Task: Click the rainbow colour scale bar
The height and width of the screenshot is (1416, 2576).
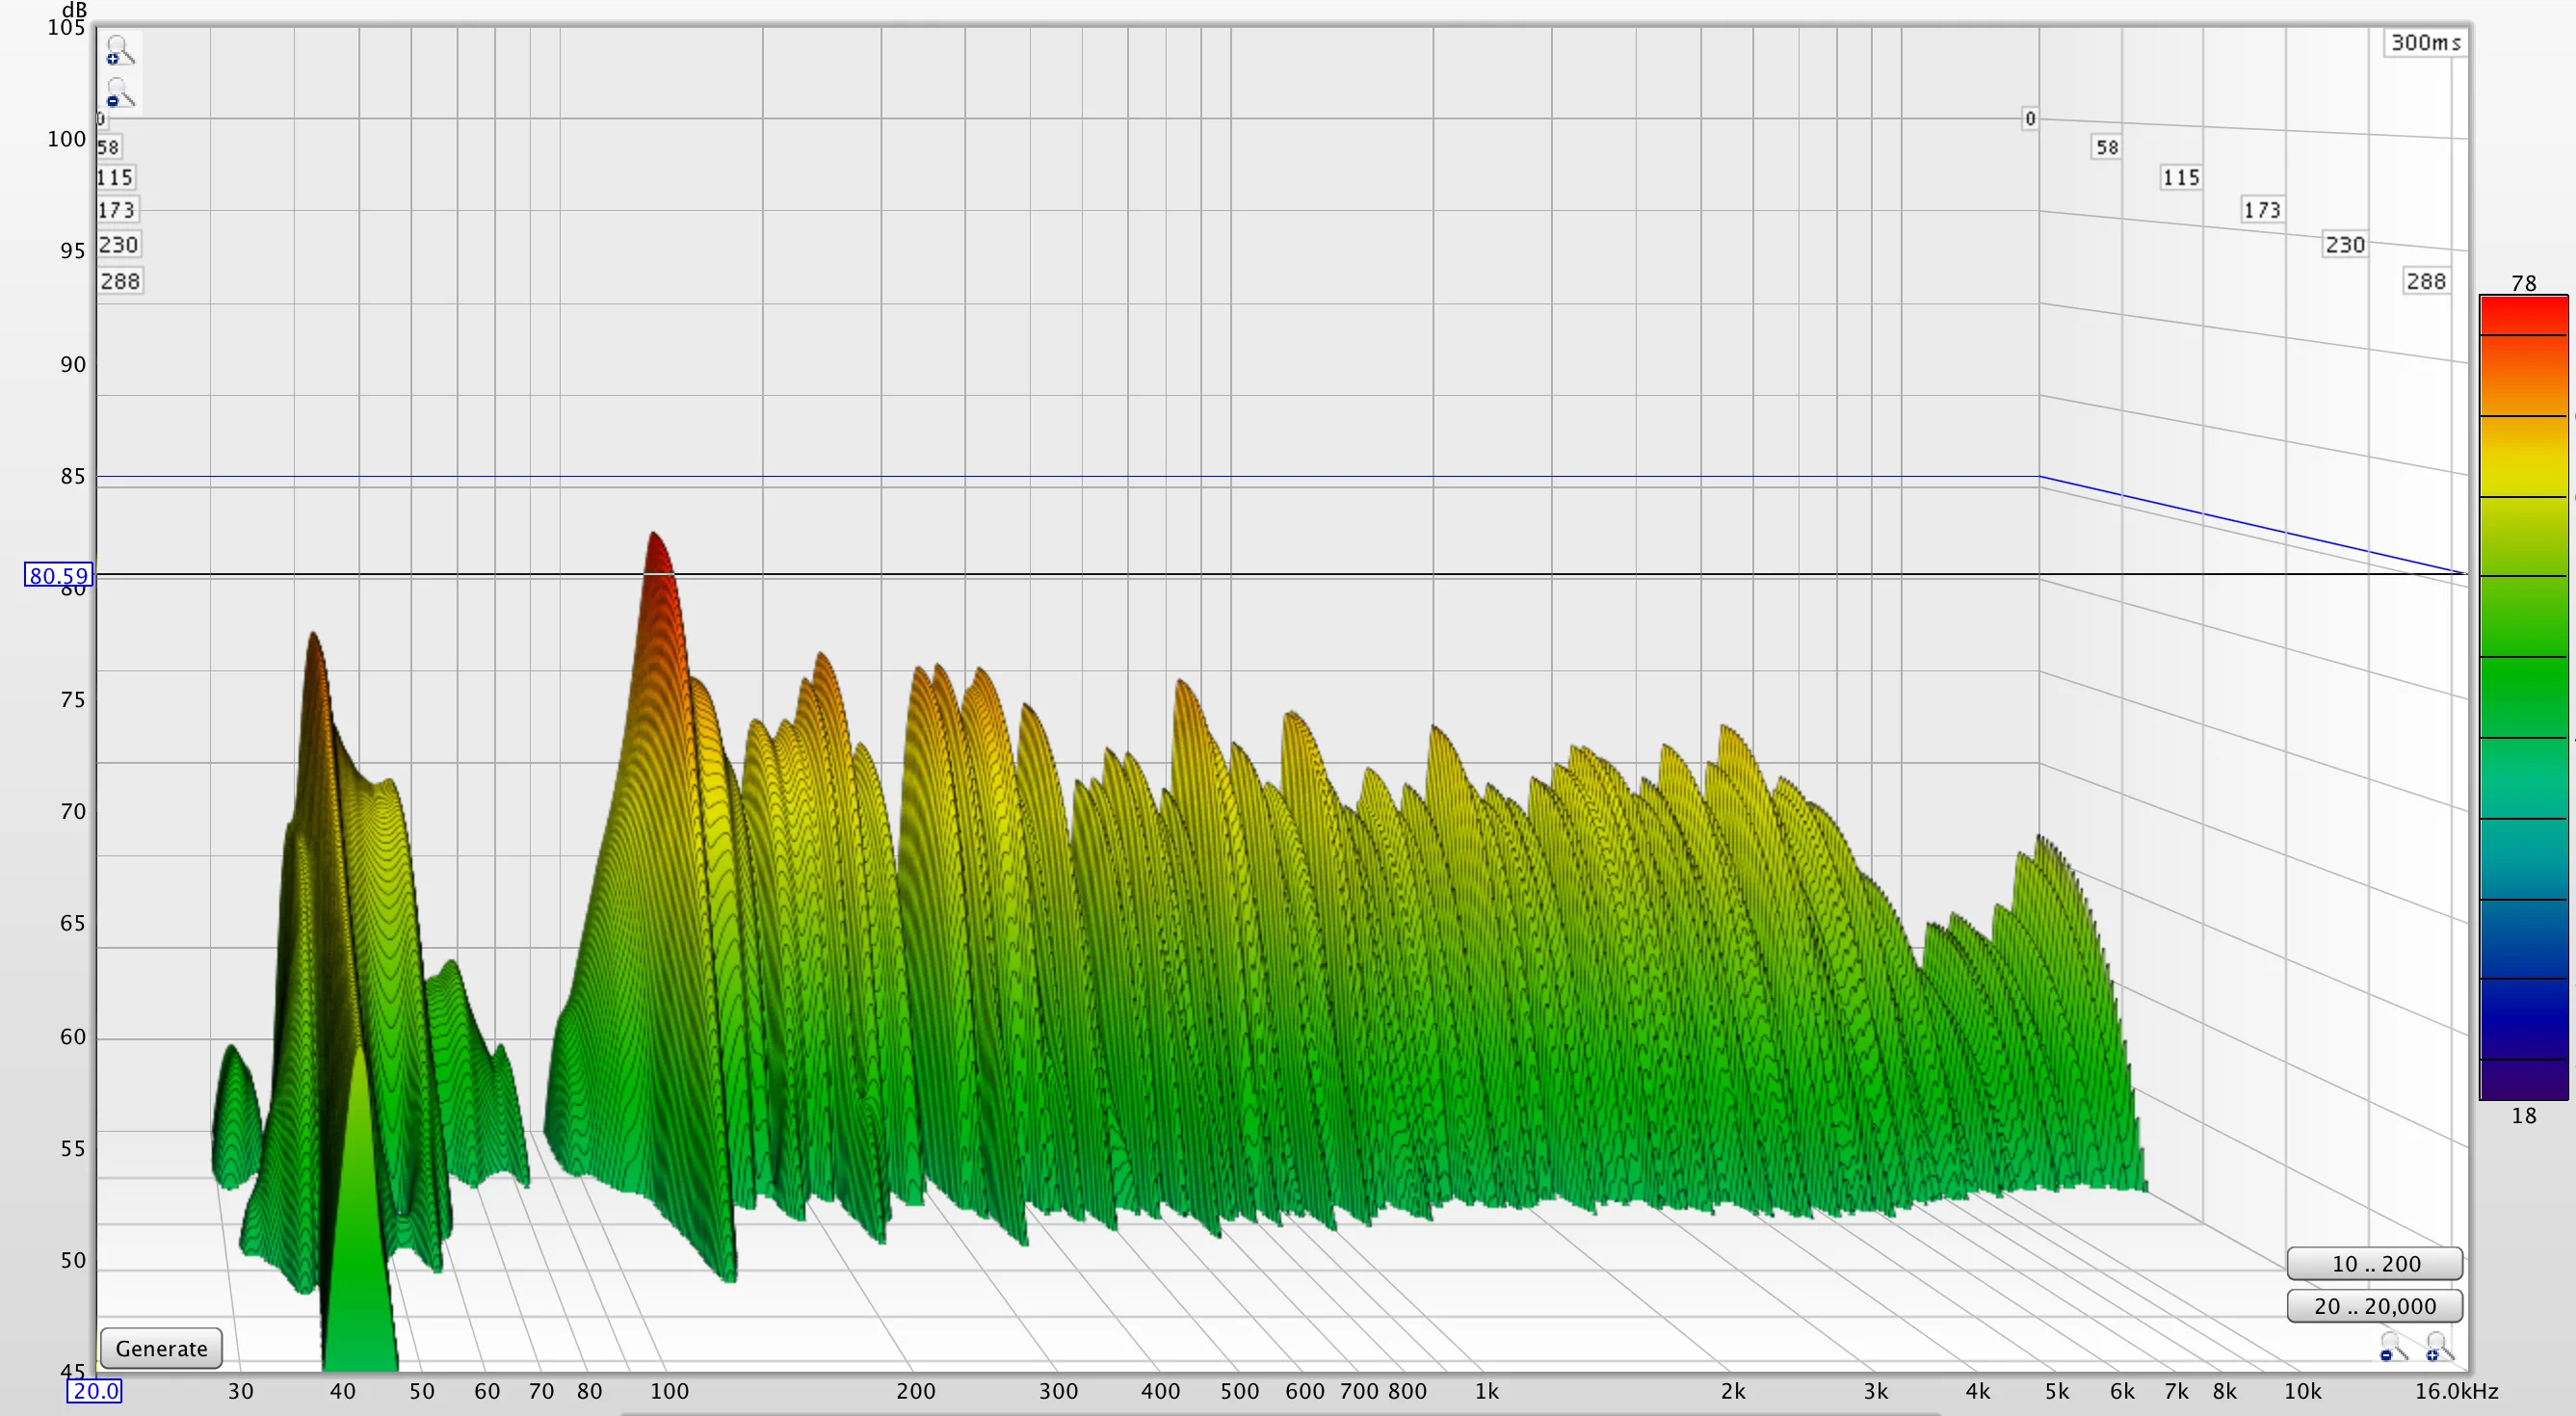Action: (x=2523, y=697)
